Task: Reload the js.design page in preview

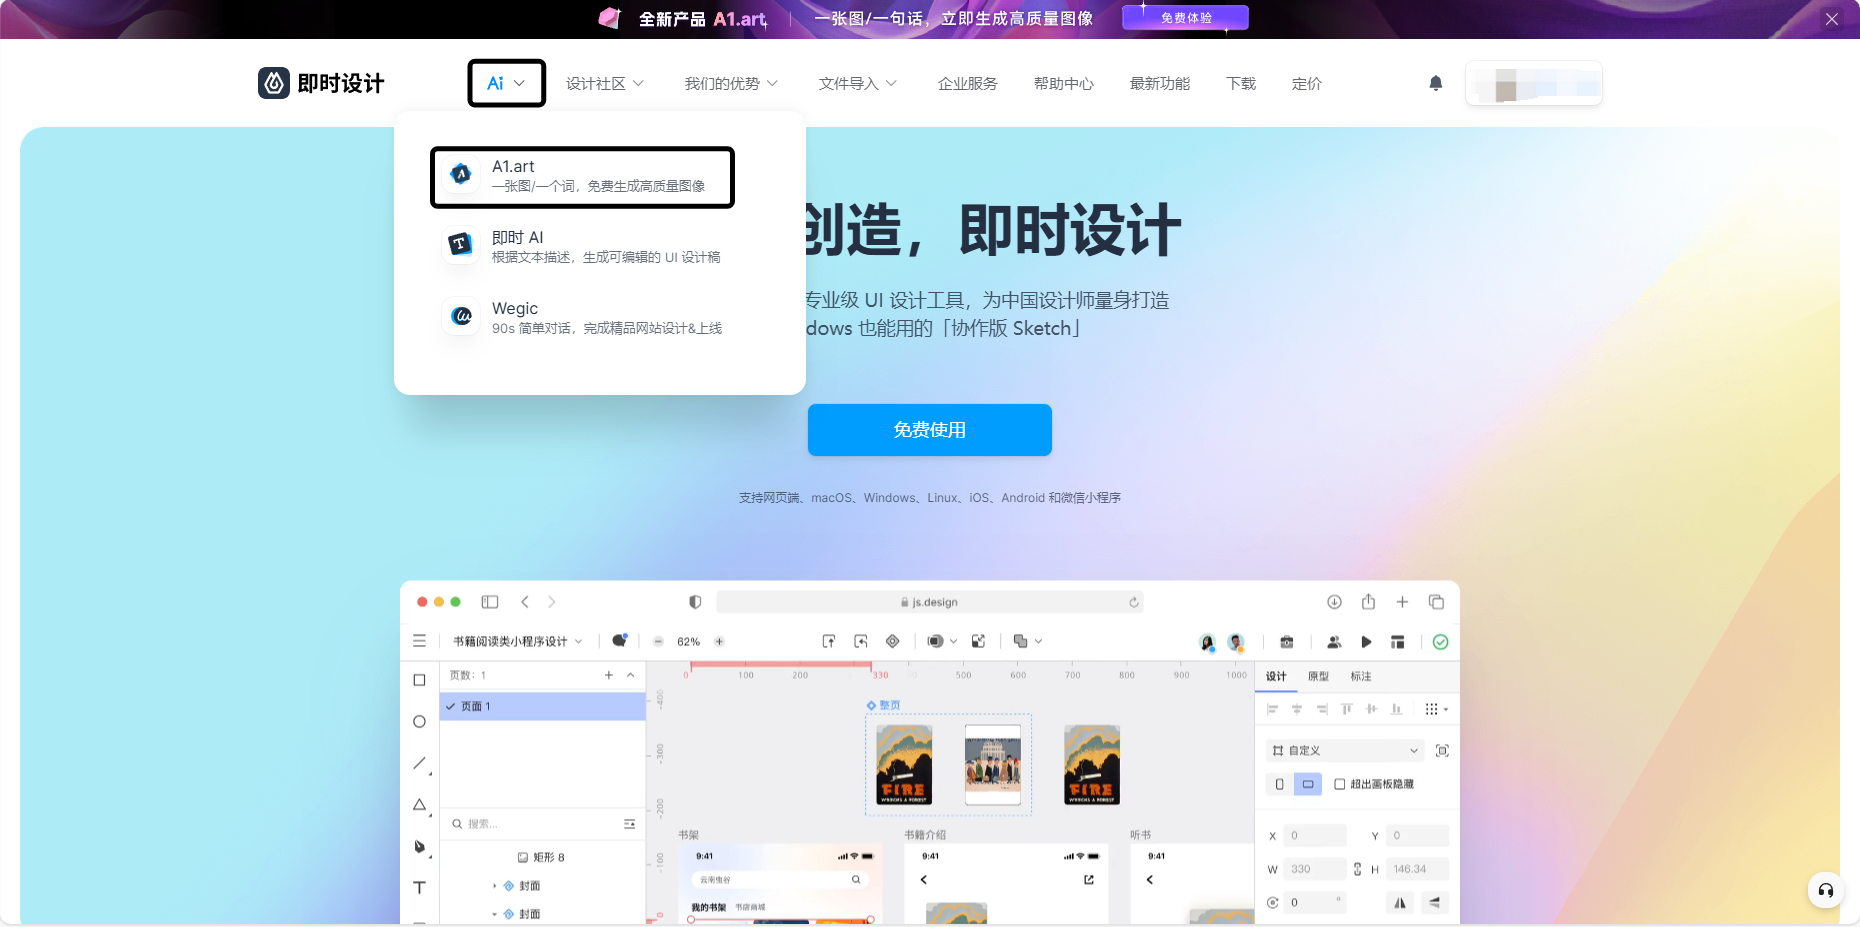Action: pyautogui.click(x=1134, y=602)
